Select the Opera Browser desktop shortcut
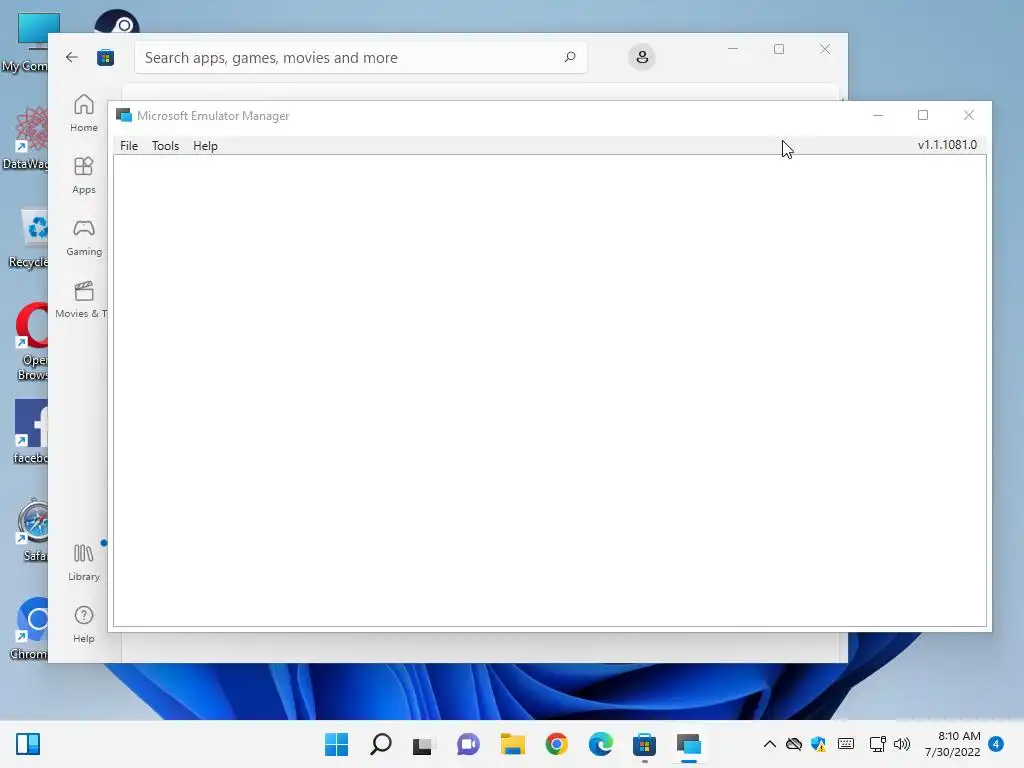Screen dimensions: 1024x768 tap(31, 342)
